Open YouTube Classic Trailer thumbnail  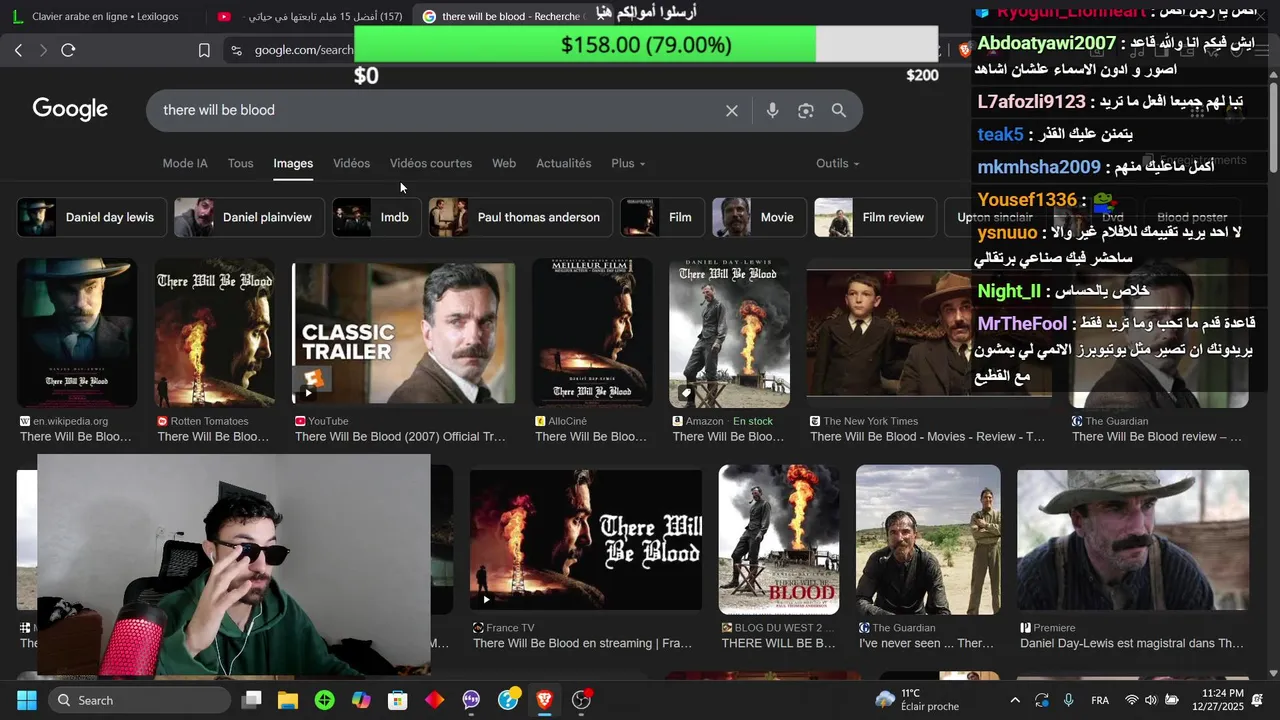point(403,333)
